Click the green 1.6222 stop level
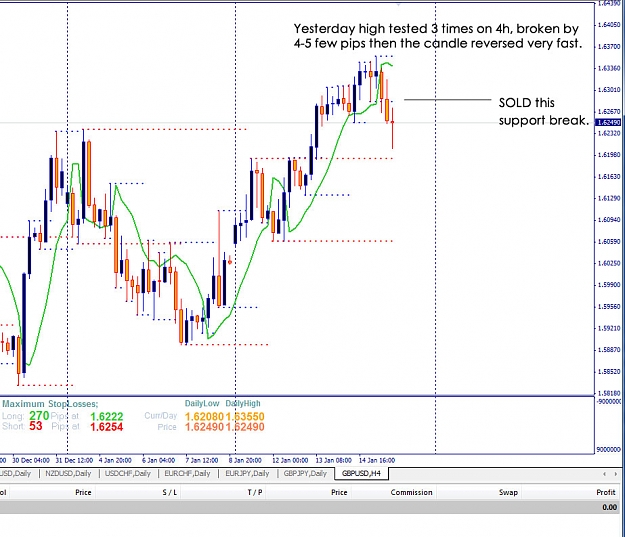The image size is (625, 537). (x=106, y=417)
